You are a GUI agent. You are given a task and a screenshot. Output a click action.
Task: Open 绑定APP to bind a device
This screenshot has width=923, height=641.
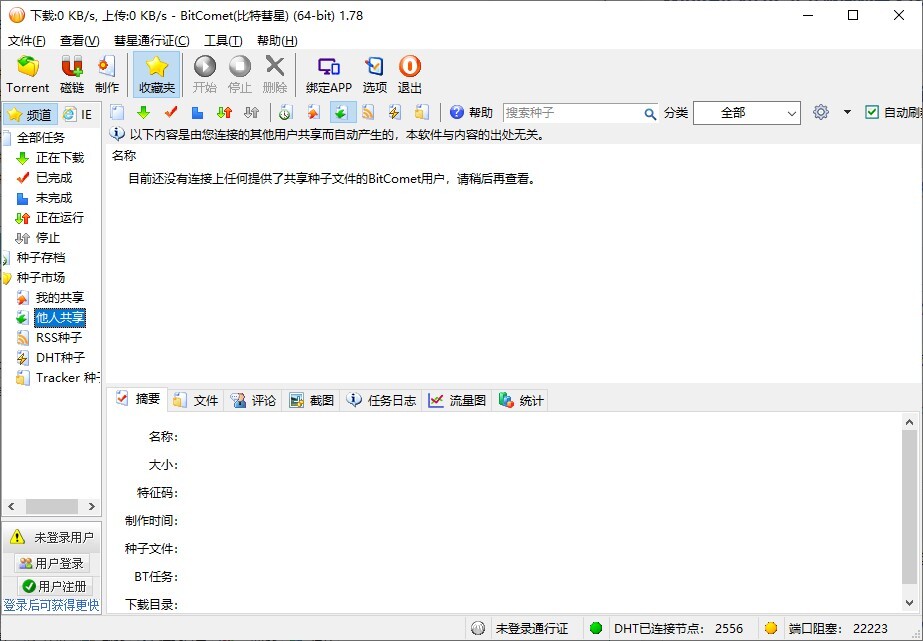pyautogui.click(x=328, y=75)
